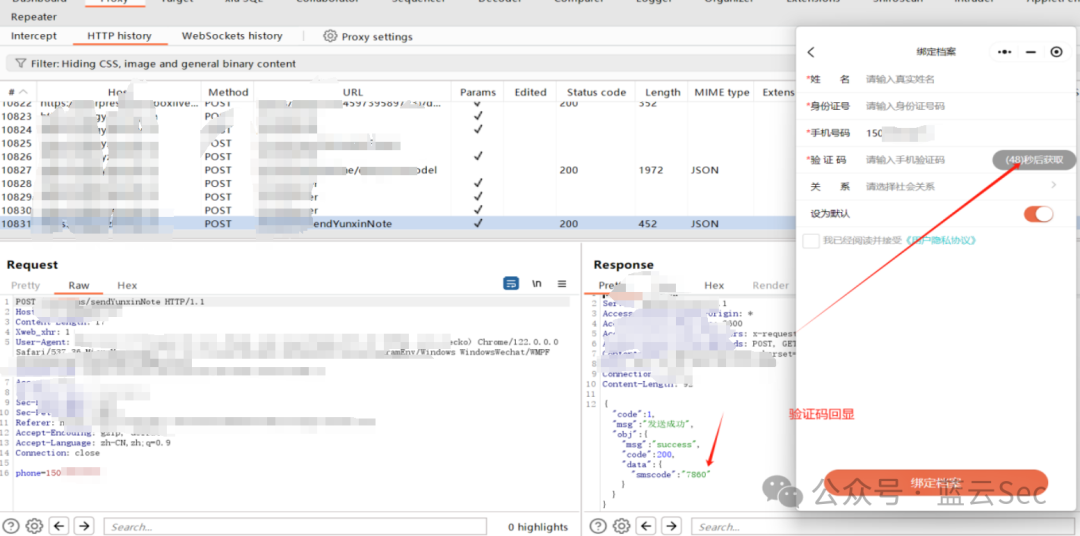The height and width of the screenshot is (536, 1080).
Task: Click back arrow under Request panel
Action: [x=60, y=526]
